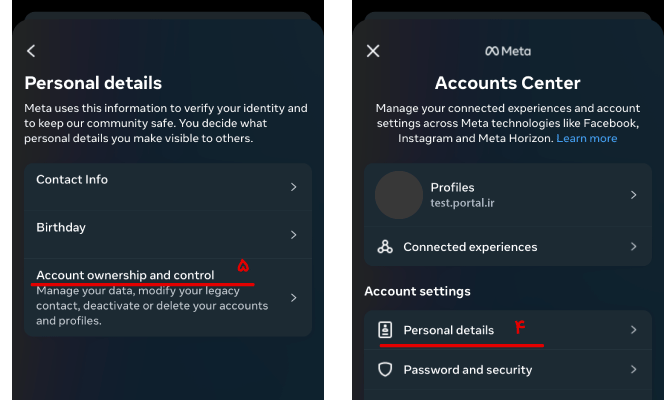Select the Contact Info entry
The height and width of the screenshot is (400, 671).
(x=168, y=187)
